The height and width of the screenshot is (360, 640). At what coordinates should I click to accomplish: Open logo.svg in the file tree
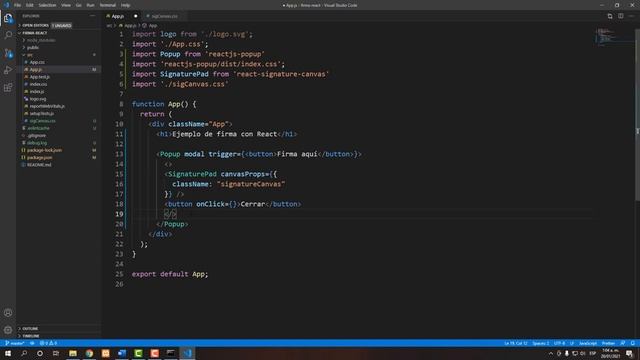point(38,99)
